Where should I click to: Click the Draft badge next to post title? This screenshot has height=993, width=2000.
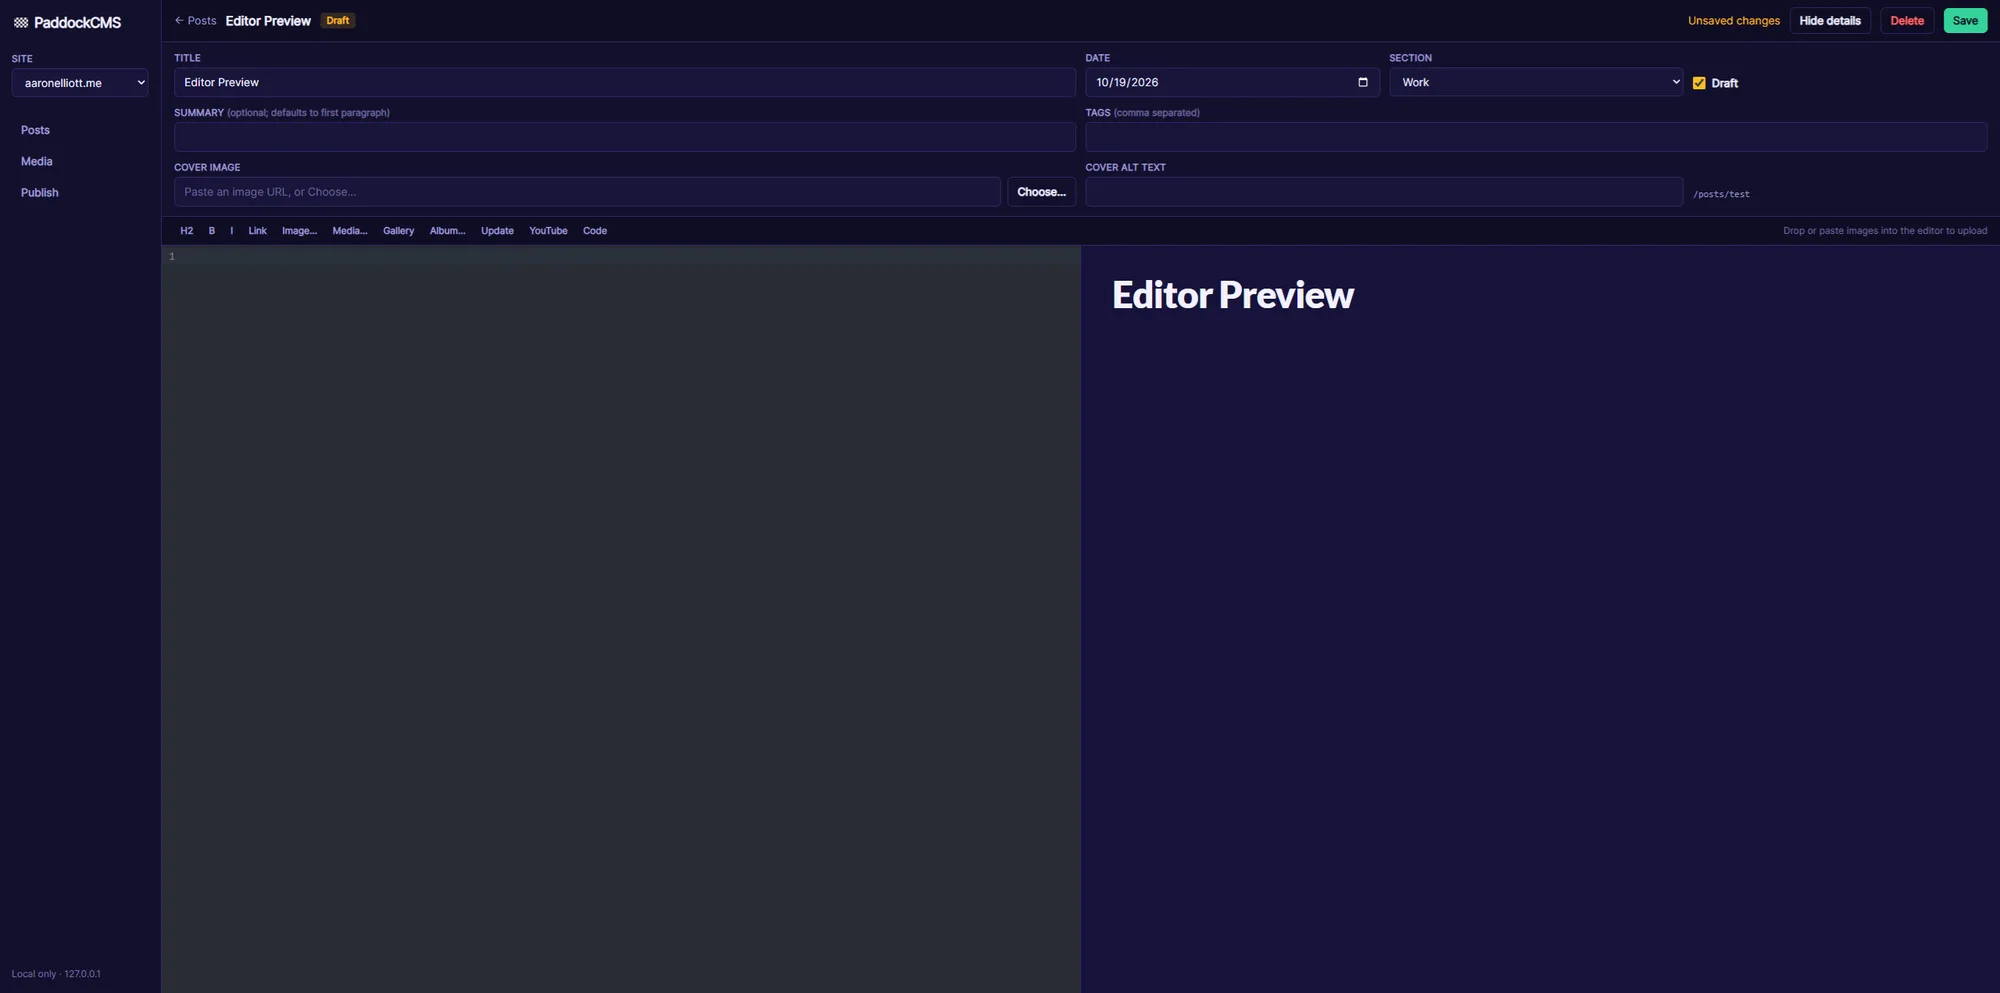click(338, 20)
